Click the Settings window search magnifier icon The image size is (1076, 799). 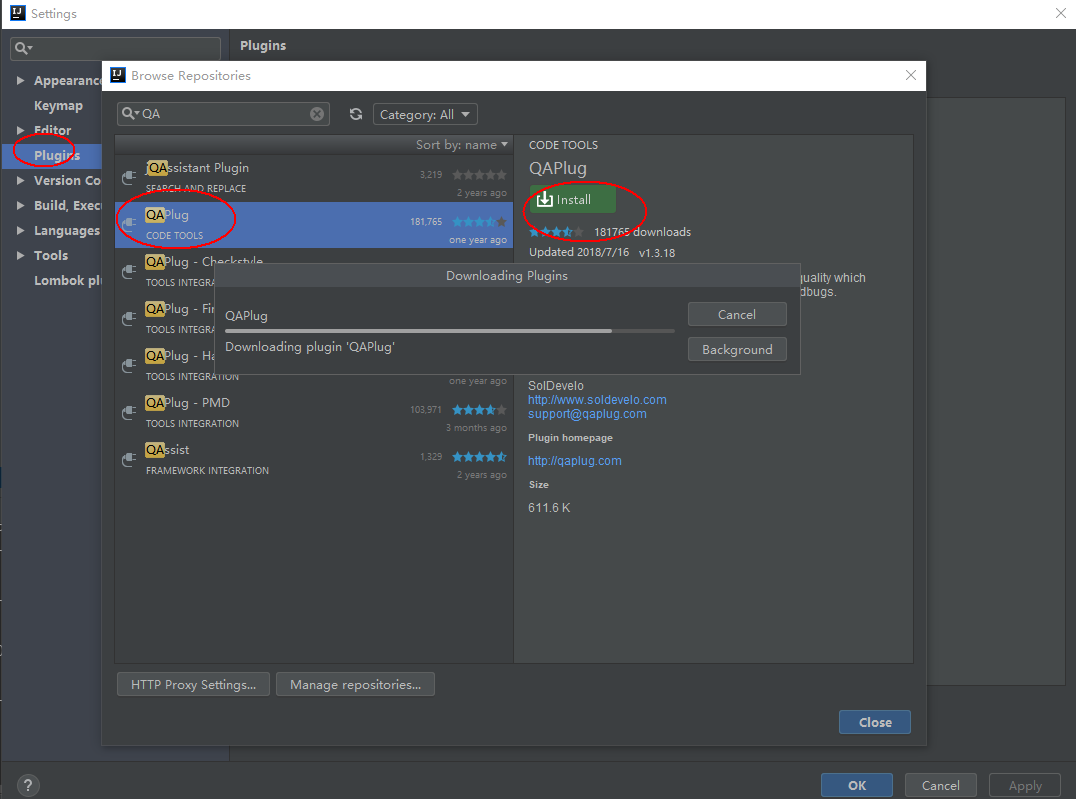(x=23, y=48)
